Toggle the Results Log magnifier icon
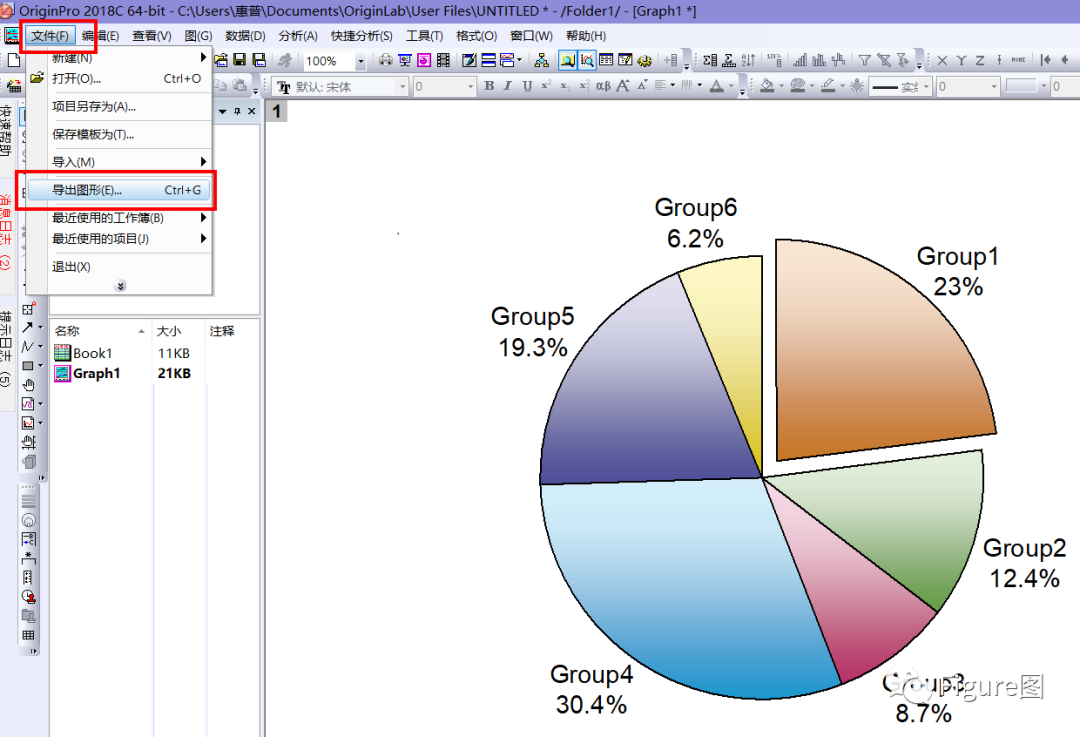 (587, 61)
